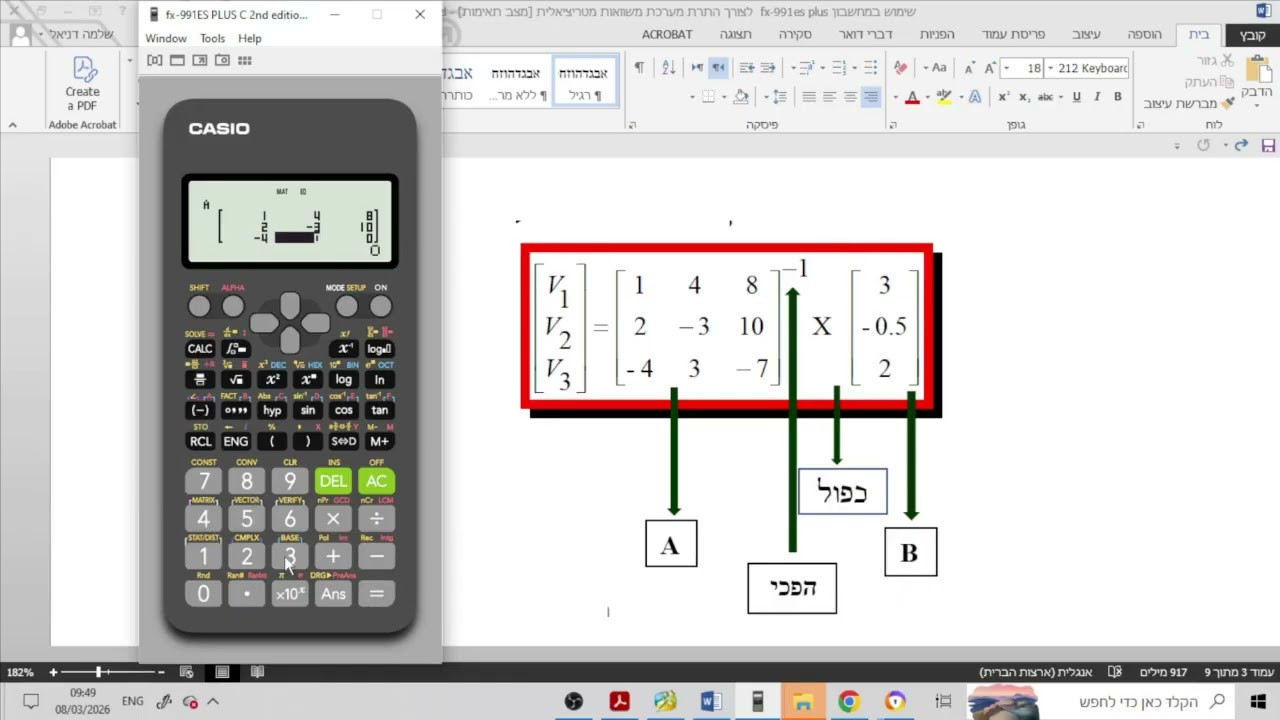Screen dimensions: 1280x720
Task: Tap the cos key on the calculator
Action: pyautogui.click(x=344, y=411)
